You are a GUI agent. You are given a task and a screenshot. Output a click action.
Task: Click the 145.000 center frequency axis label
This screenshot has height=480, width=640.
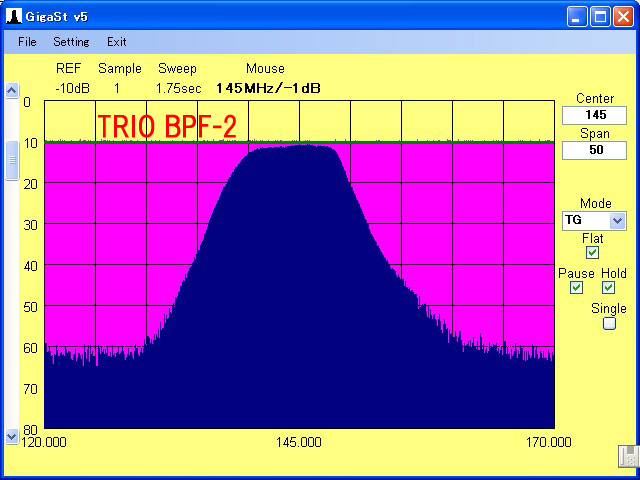299,442
